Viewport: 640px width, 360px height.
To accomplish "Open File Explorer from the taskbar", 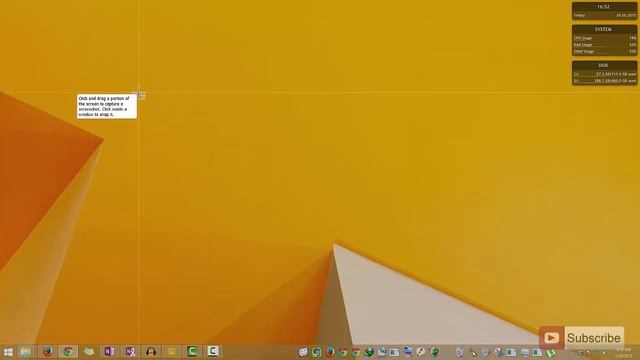I will click(26, 351).
